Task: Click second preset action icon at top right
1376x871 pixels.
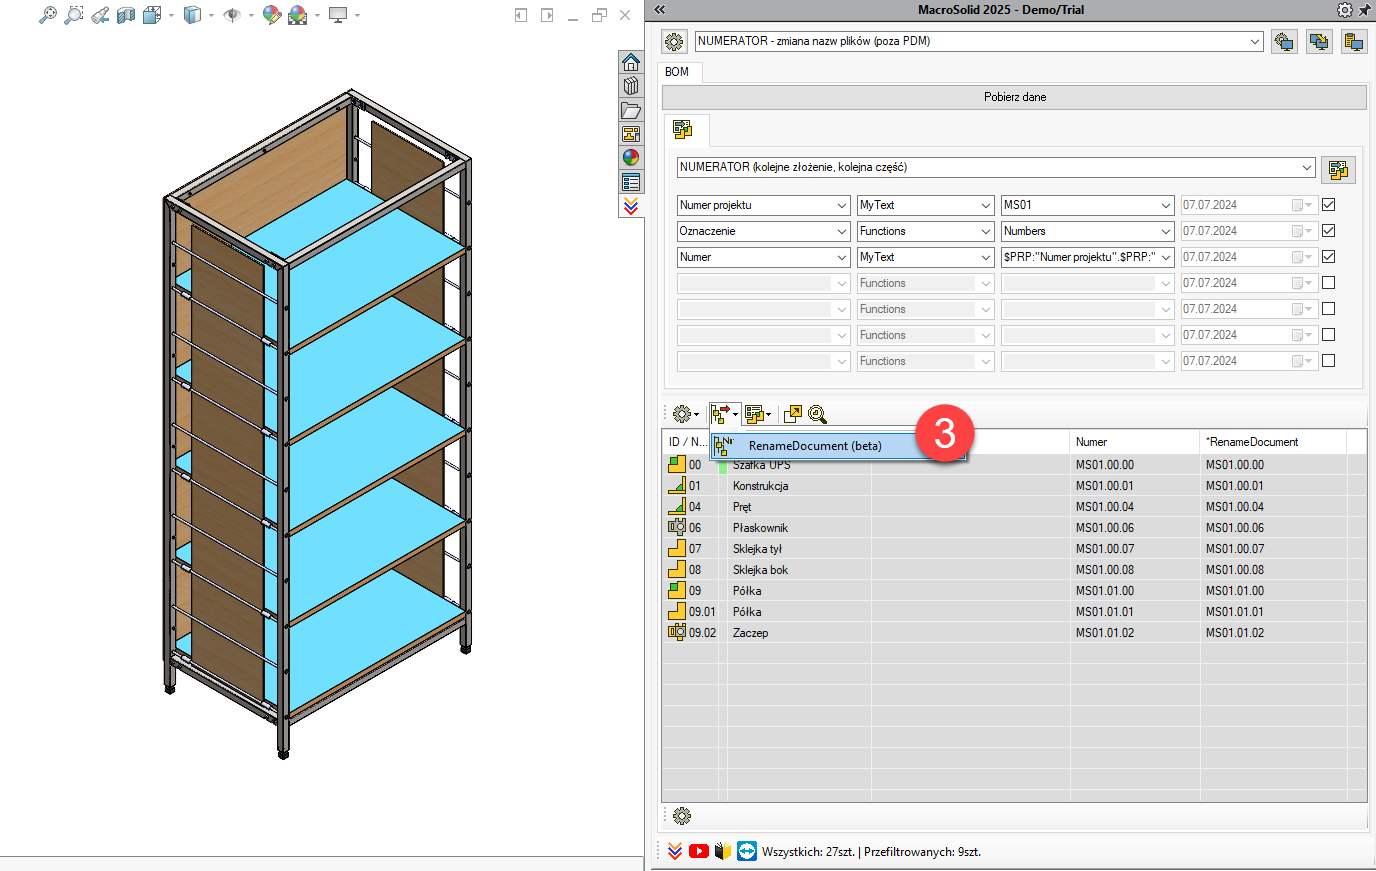Action: coord(1319,42)
